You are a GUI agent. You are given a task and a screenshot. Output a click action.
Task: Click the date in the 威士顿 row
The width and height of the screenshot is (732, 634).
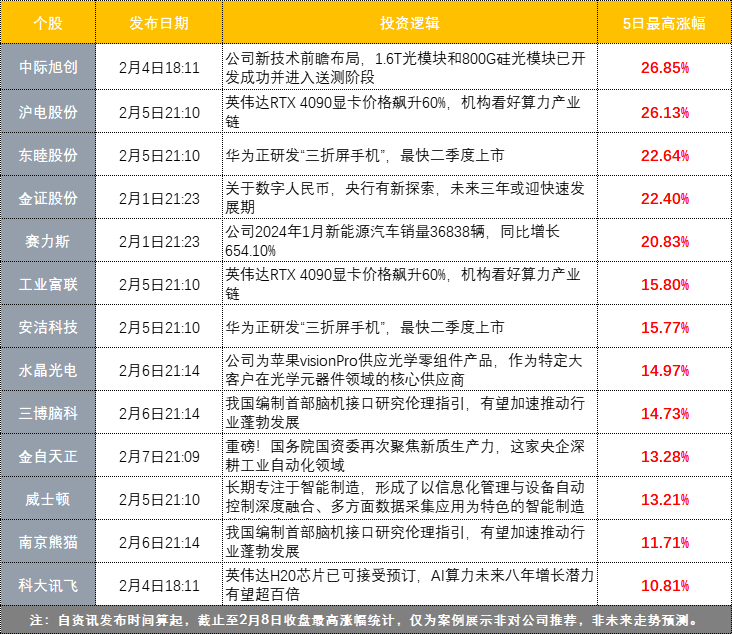pyautogui.click(x=159, y=499)
